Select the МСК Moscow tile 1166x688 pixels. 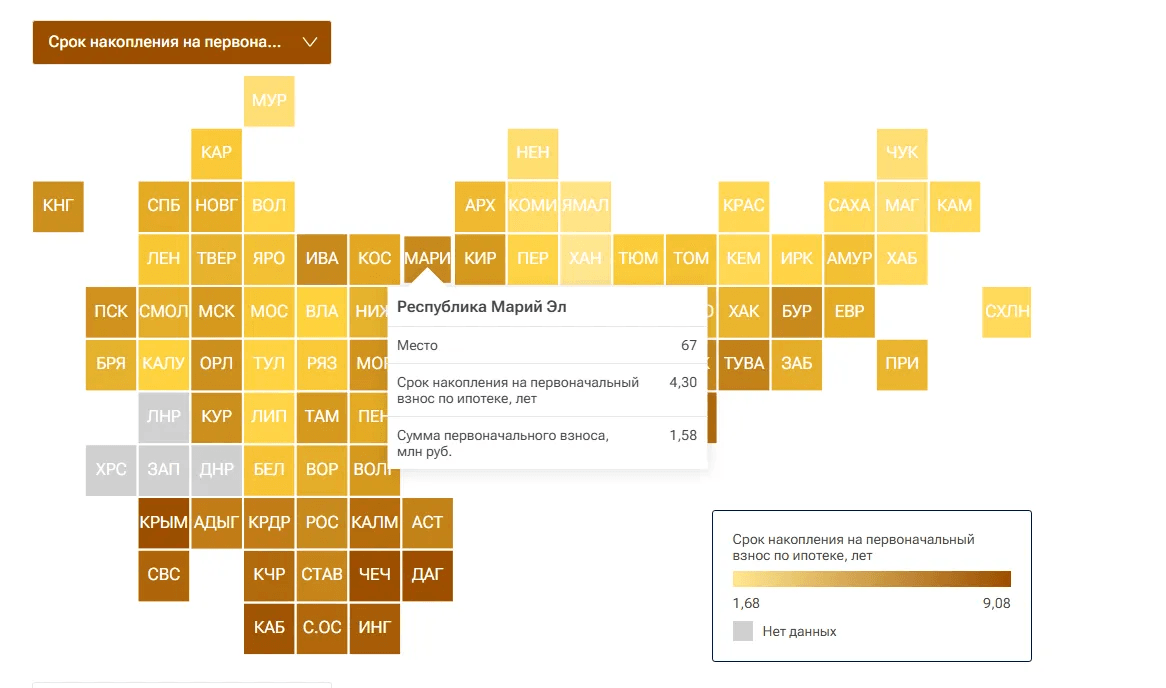pos(216,311)
